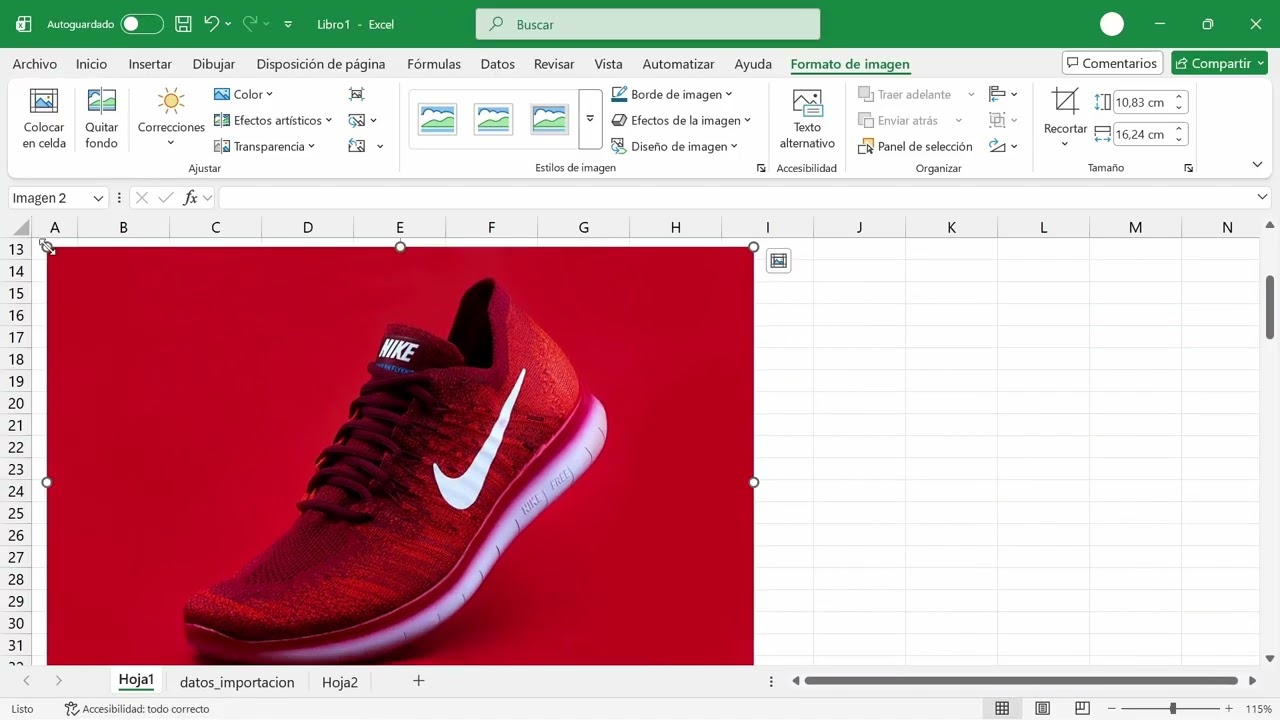Decrease image width with down stepper
1280x720 pixels.
(1179, 139)
